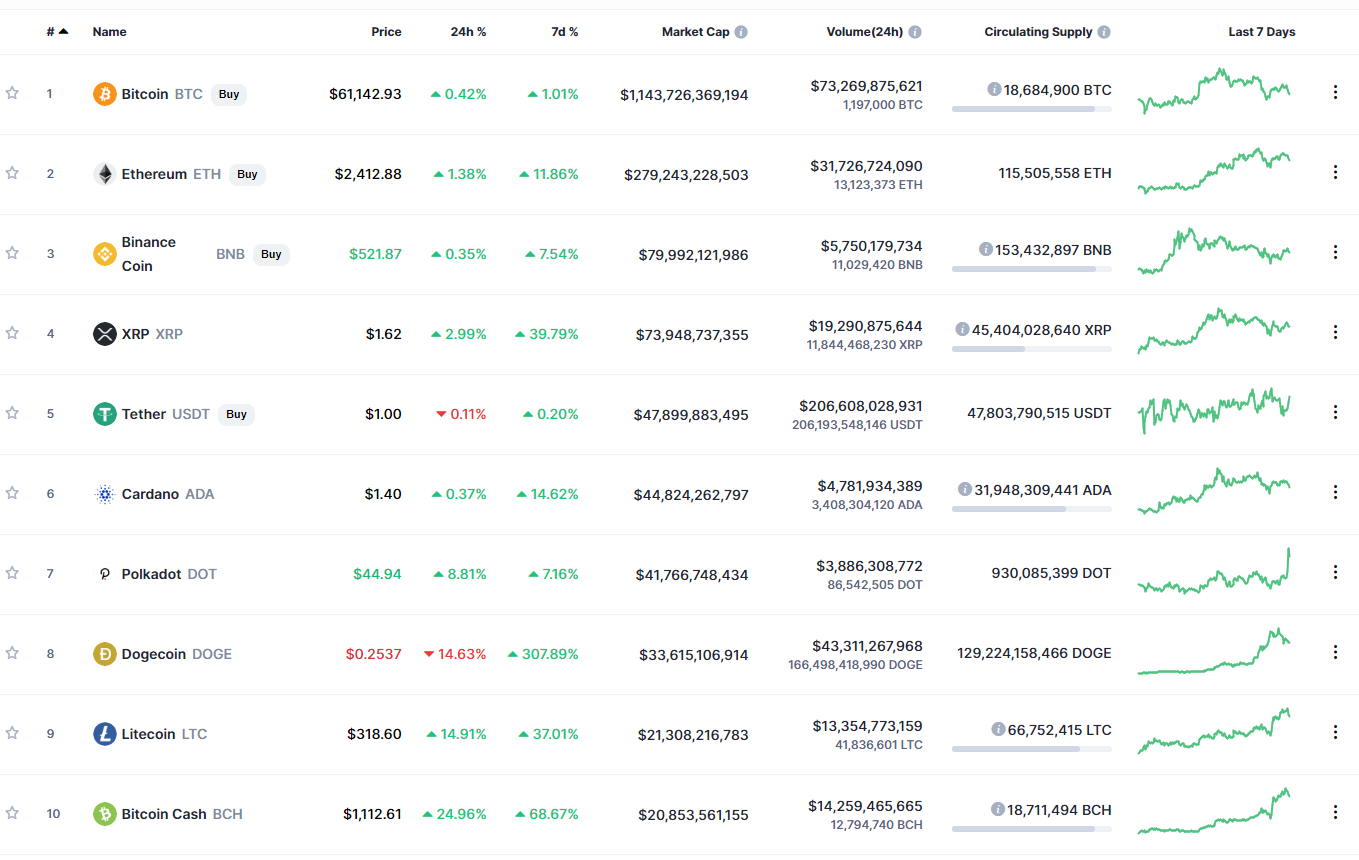Image resolution: width=1359 pixels, height=860 pixels.
Task: Click the Buy button next to Tether
Action: pos(236,414)
